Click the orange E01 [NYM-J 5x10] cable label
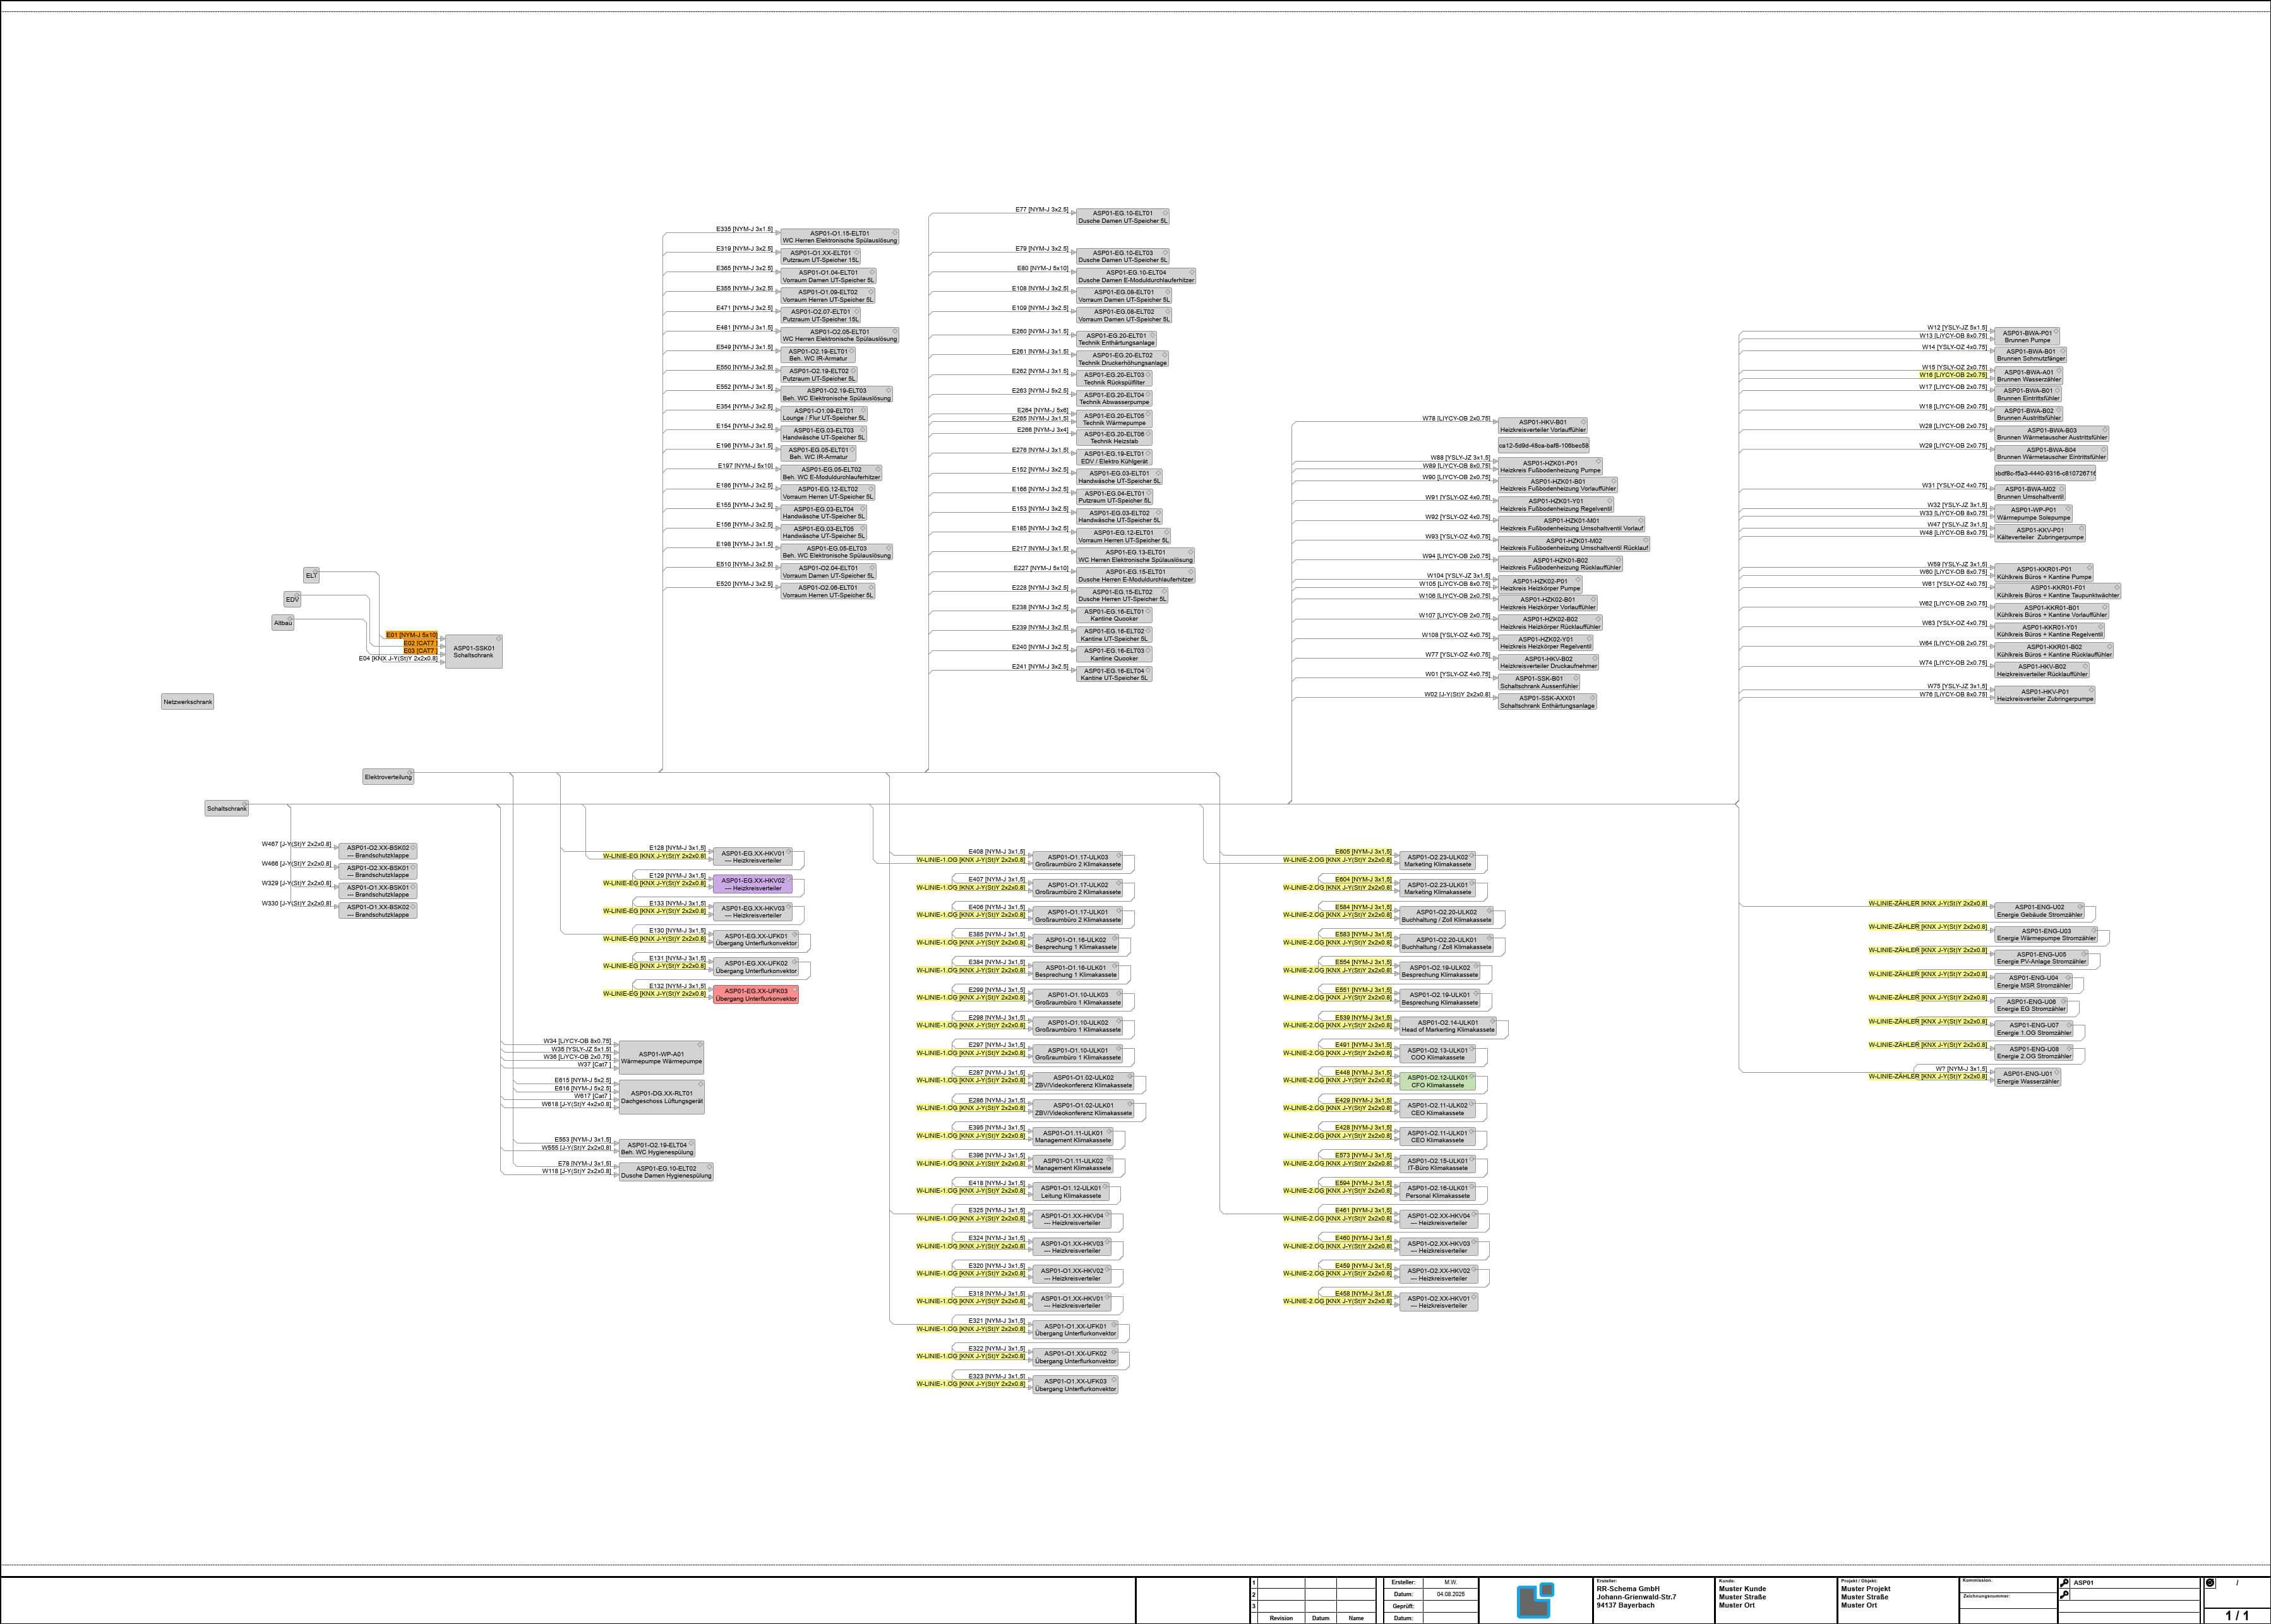This screenshot has width=2271, height=1624. [411, 635]
